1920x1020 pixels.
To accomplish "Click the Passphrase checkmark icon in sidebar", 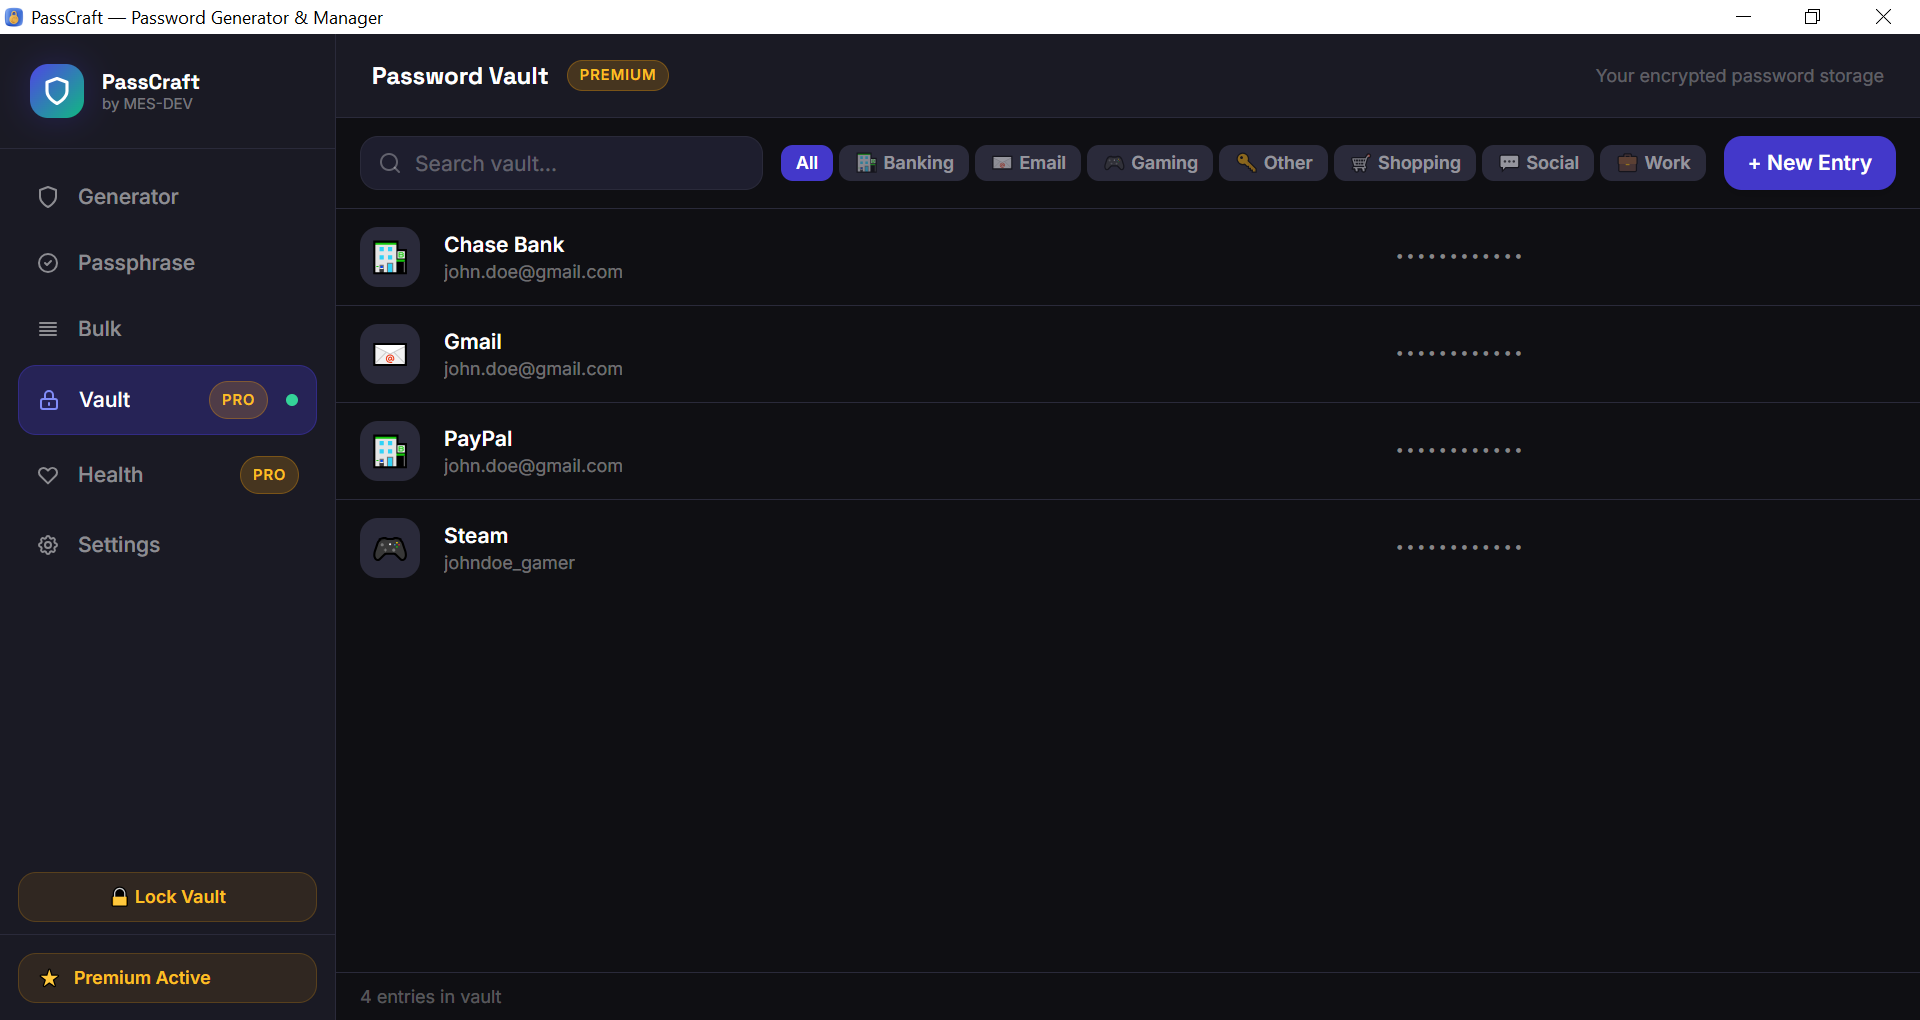I will click(48, 263).
